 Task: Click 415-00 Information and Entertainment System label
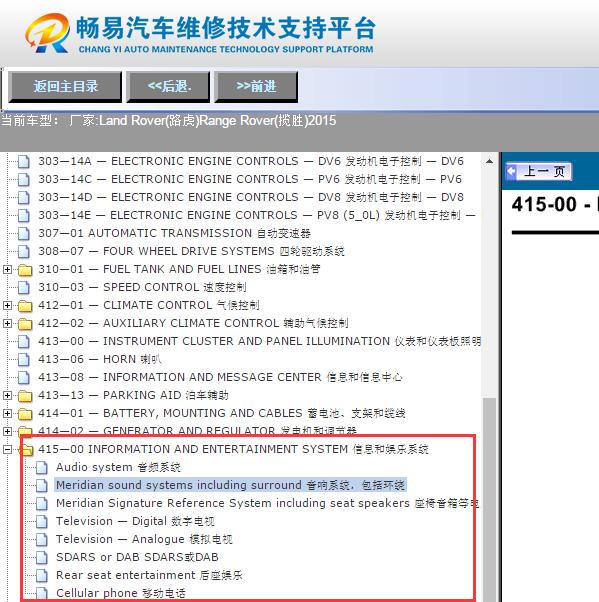233,450
